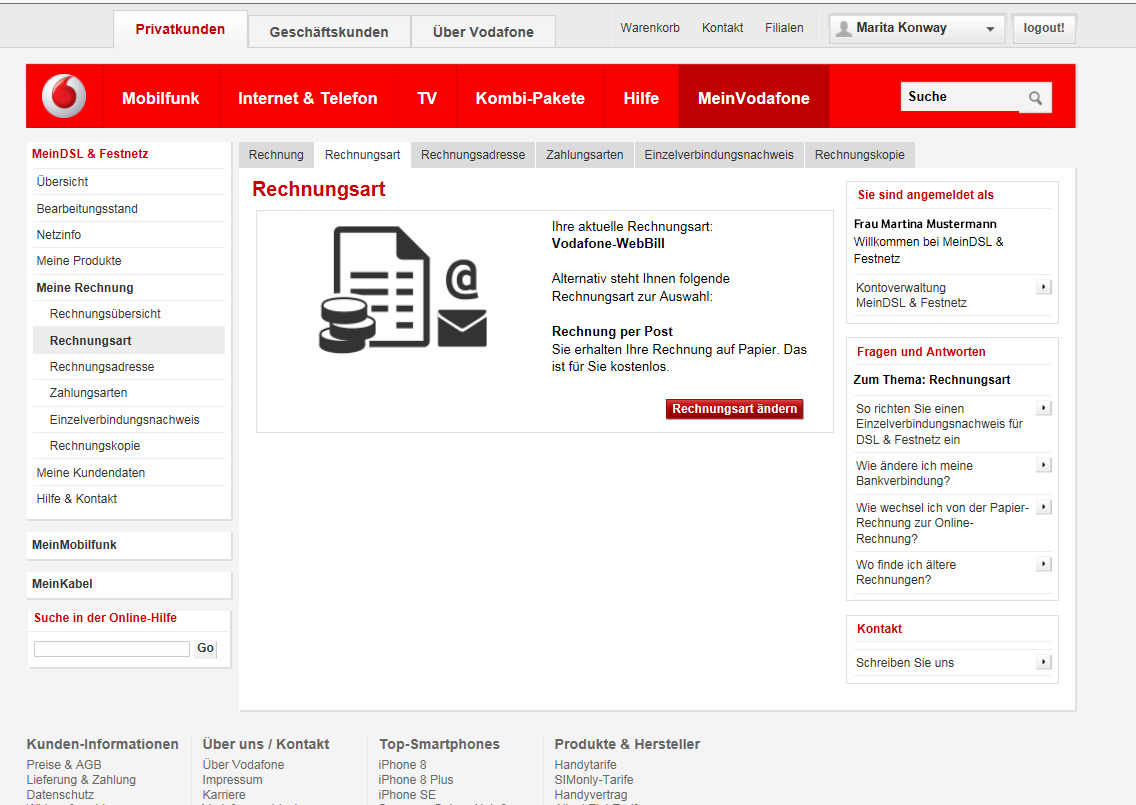Click the "Rechnungsart ändern" button
Image resolution: width=1136 pixels, height=805 pixels.
(734, 408)
